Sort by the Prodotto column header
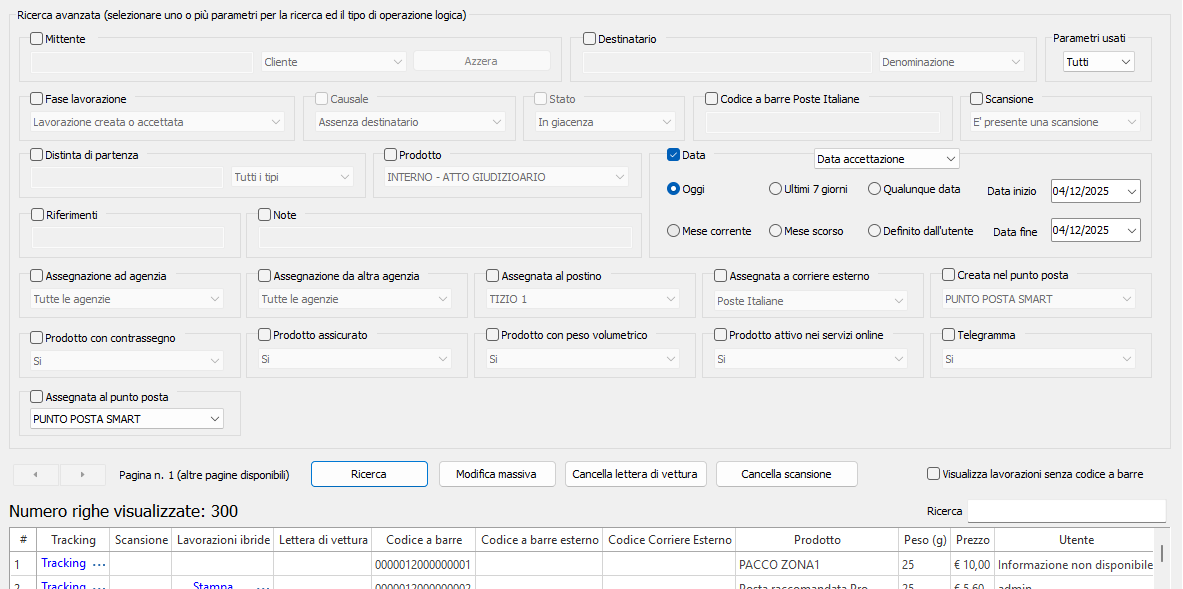Viewport: 1183px width, 589px height. 817,540
